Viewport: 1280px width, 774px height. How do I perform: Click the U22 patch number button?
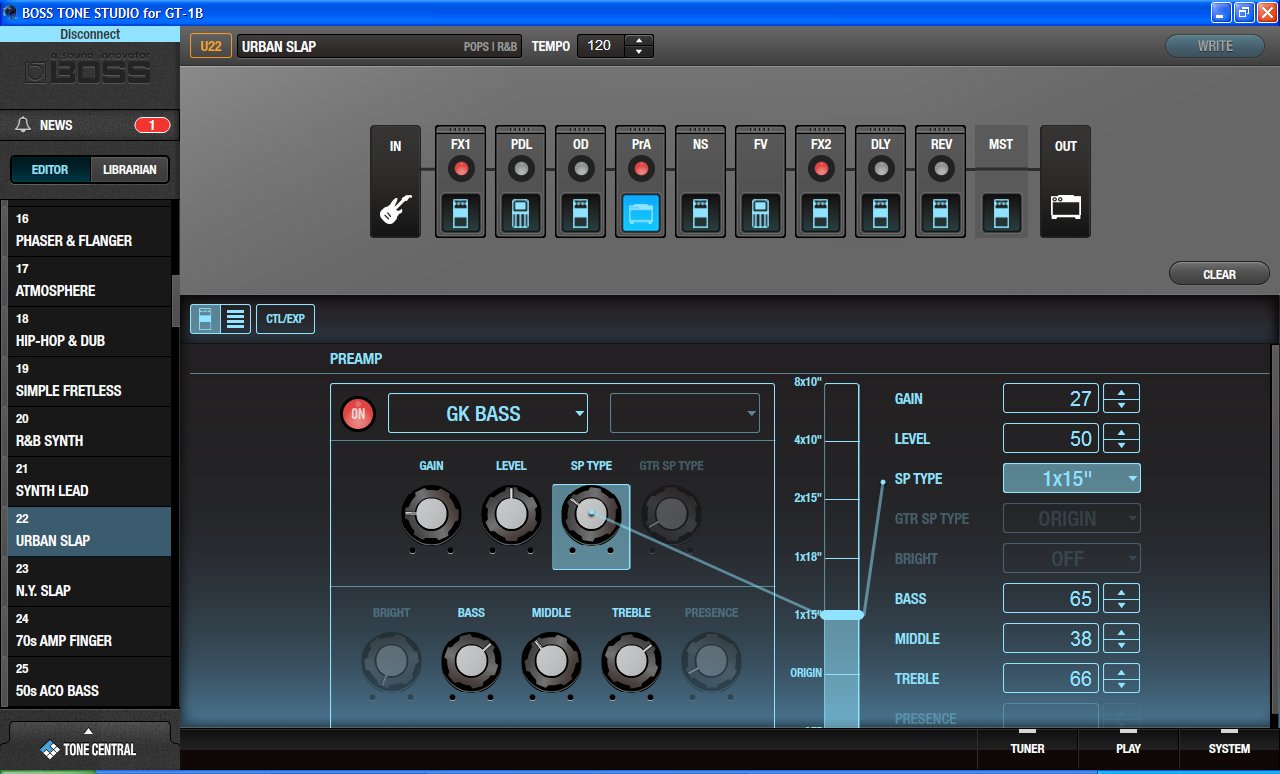[x=210, y=46]
